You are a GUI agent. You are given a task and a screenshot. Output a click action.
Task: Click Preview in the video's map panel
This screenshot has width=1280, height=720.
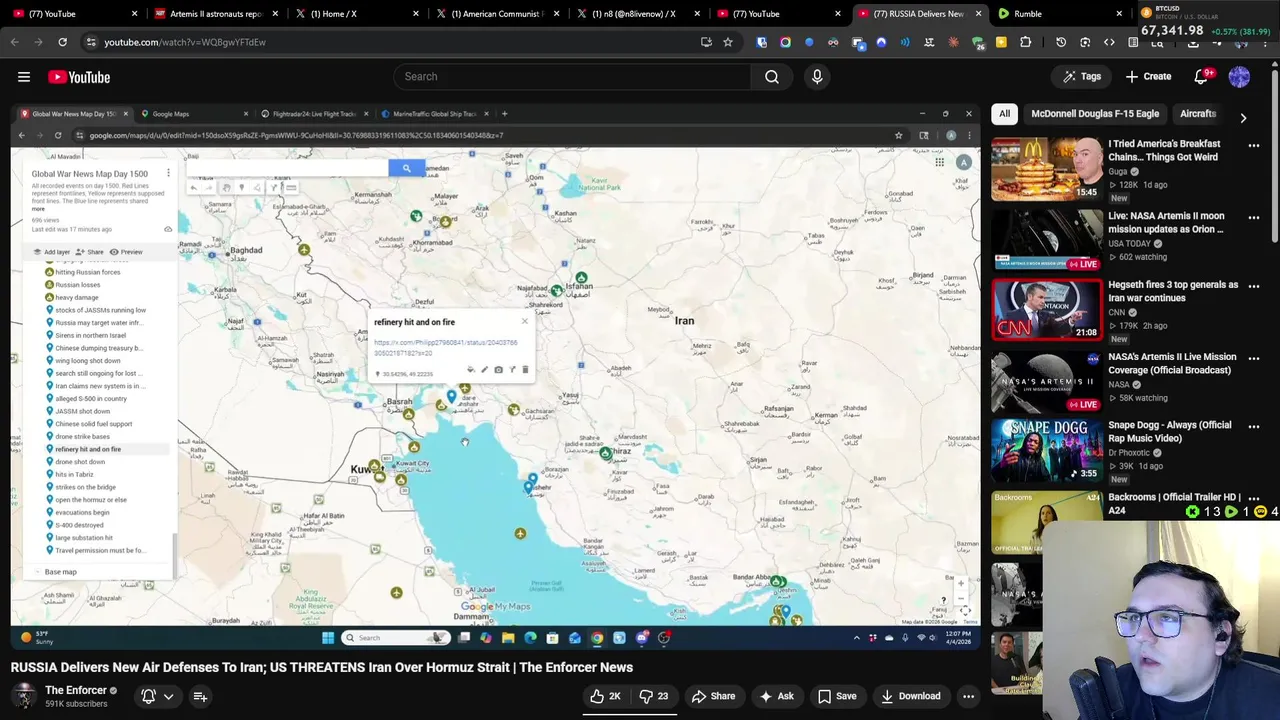click(126, 252)
